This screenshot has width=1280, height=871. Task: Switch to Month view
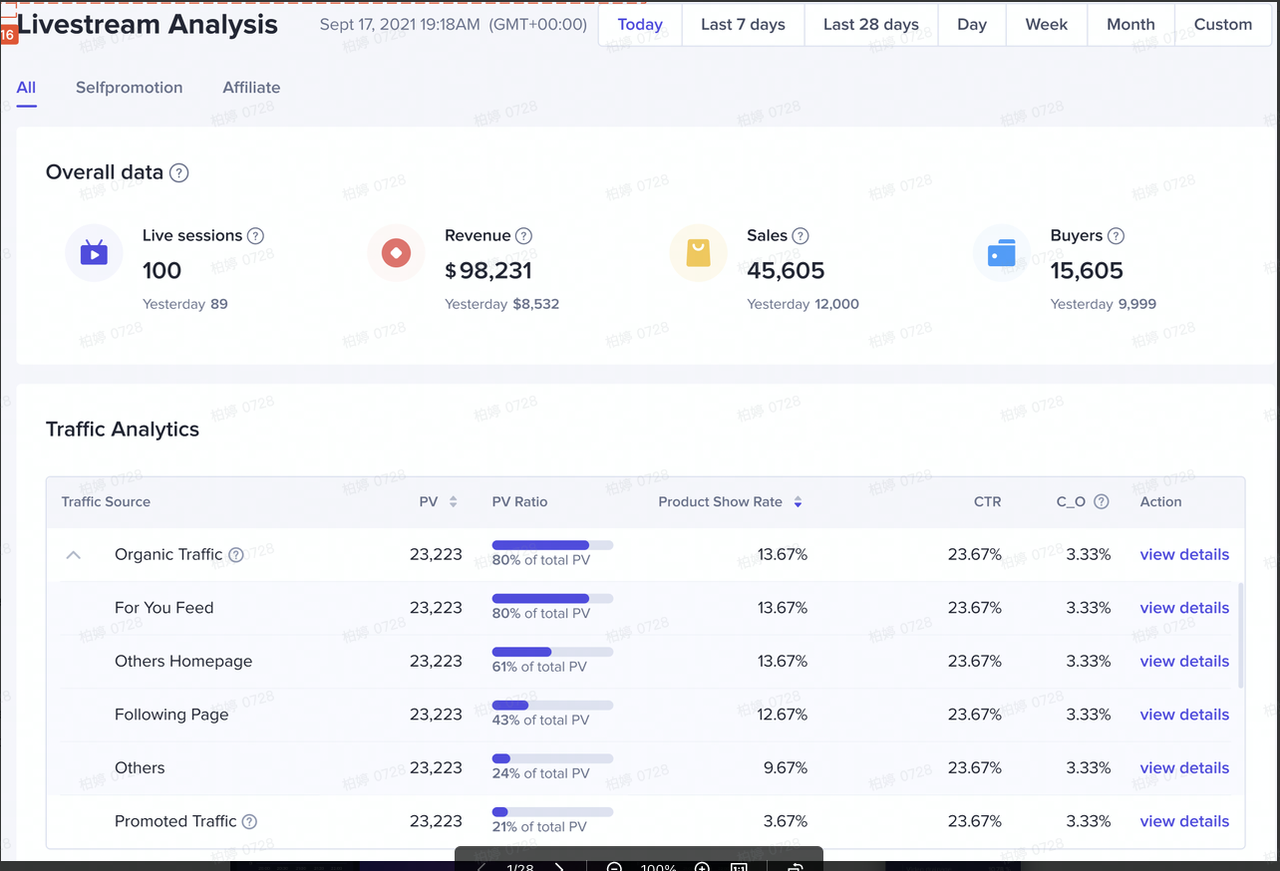[1131, 25]
